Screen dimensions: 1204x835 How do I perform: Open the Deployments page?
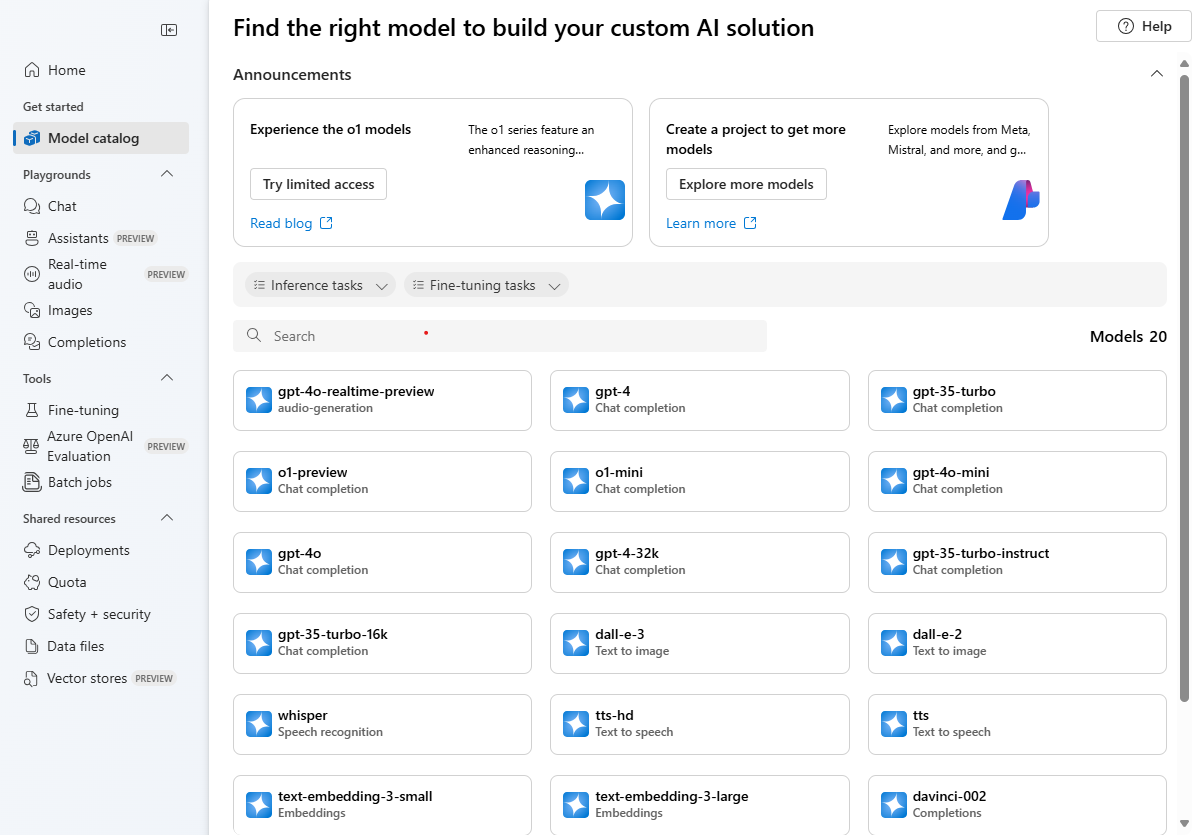tap(101, 550)
